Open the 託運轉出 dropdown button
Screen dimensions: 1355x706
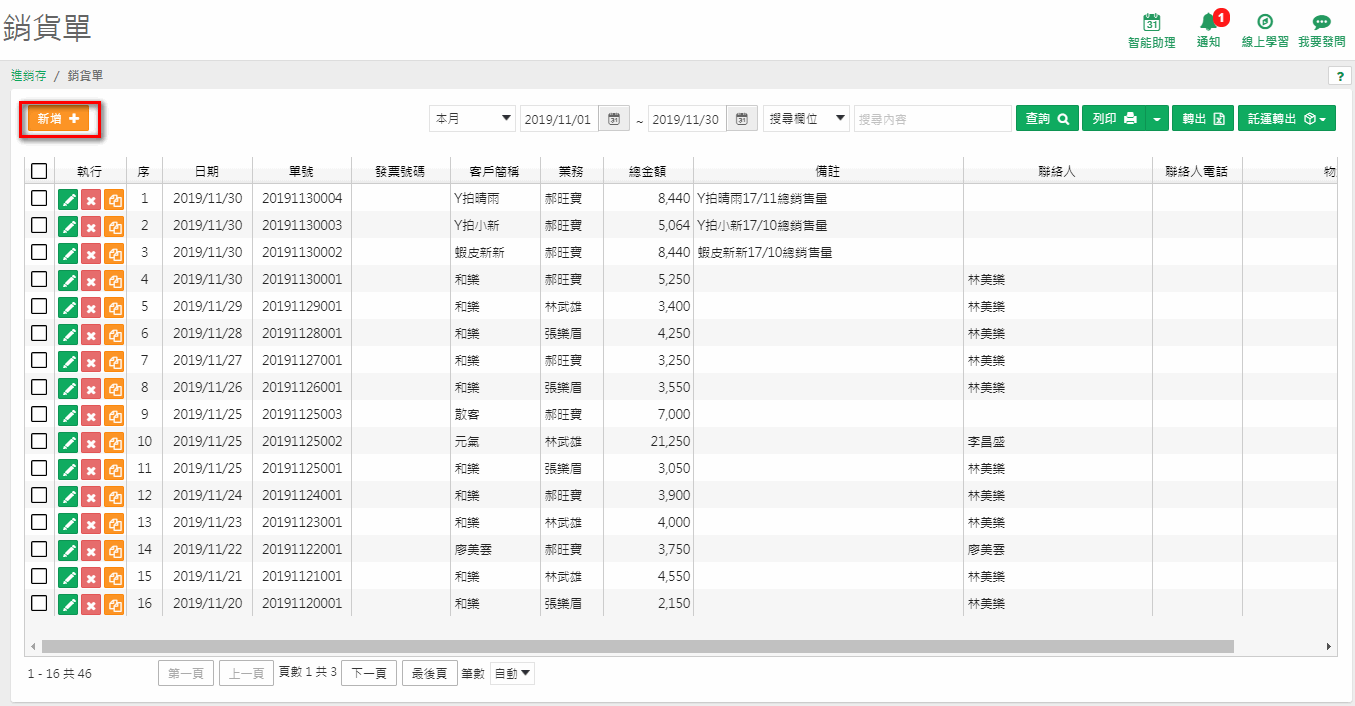pos(1286,119)
